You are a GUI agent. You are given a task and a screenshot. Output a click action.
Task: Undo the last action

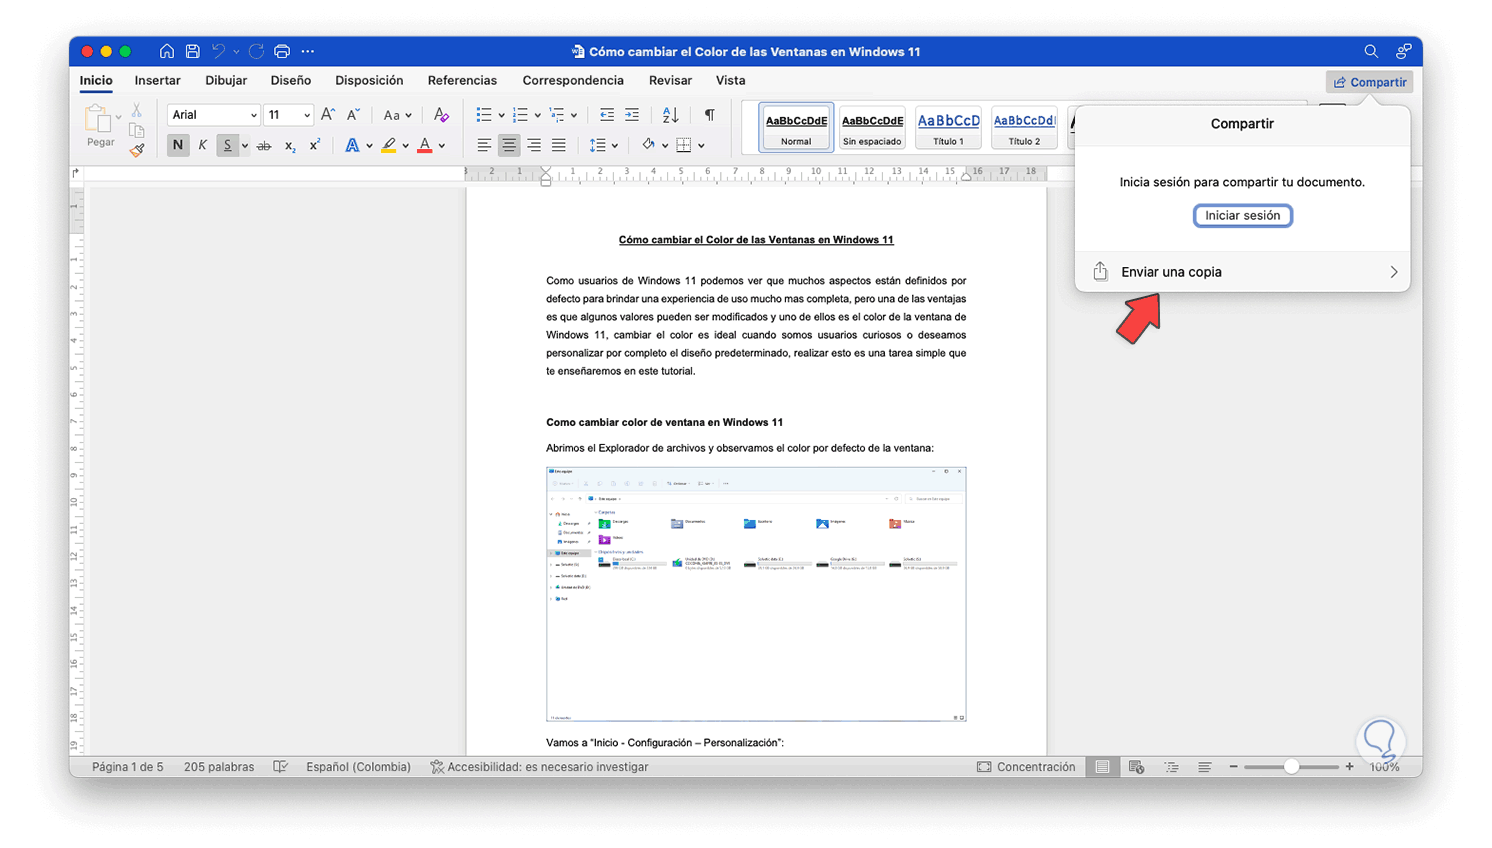tap(218, 51)
